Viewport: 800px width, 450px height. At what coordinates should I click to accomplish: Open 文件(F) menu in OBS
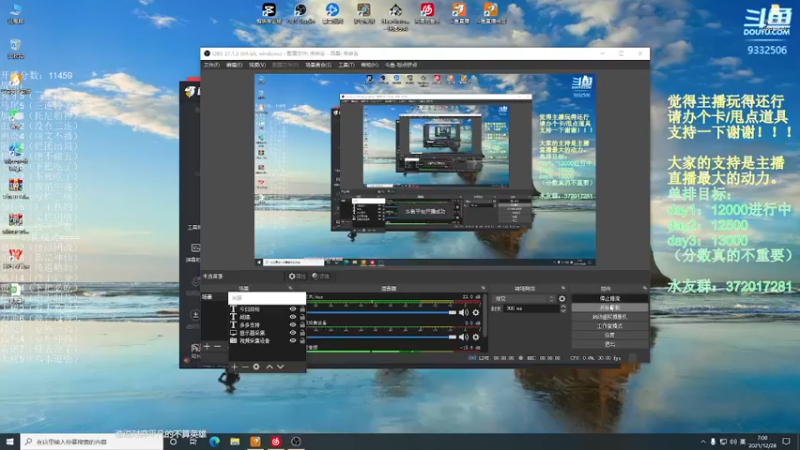(x=212, y=65)
